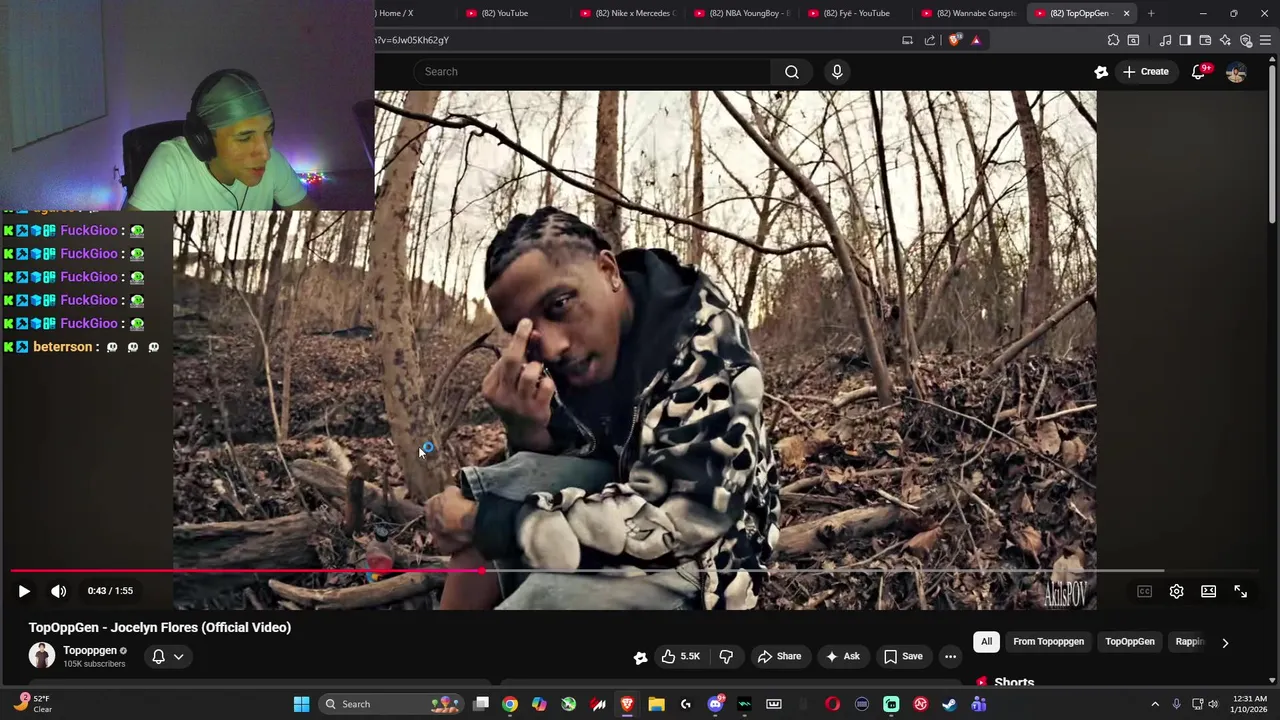Screen dimensions: 1280x720
Task: Select the All filter chip
Action: [986, 642]
